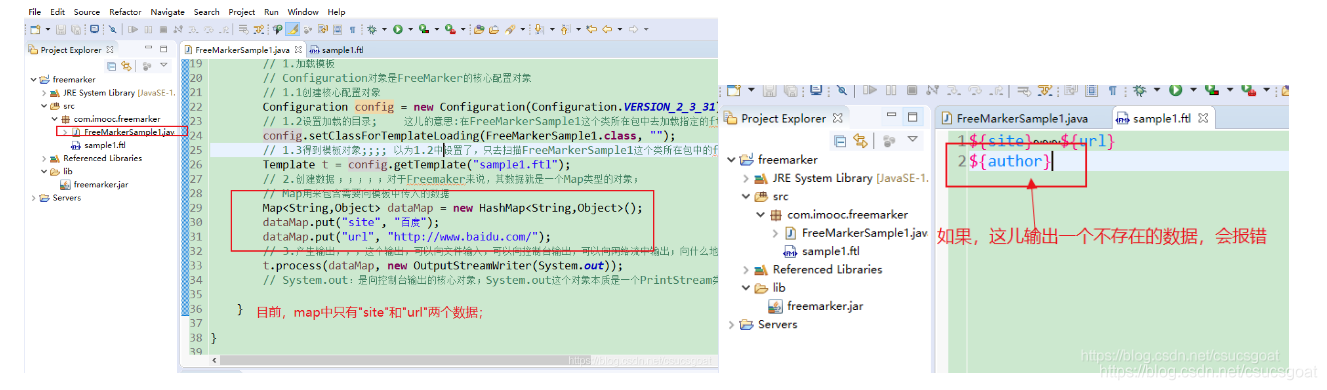Click the Show Whitespace pilcrow icon in the left toolbar
The width and height of the screenshot is (1327, 390).
point(352,29)
